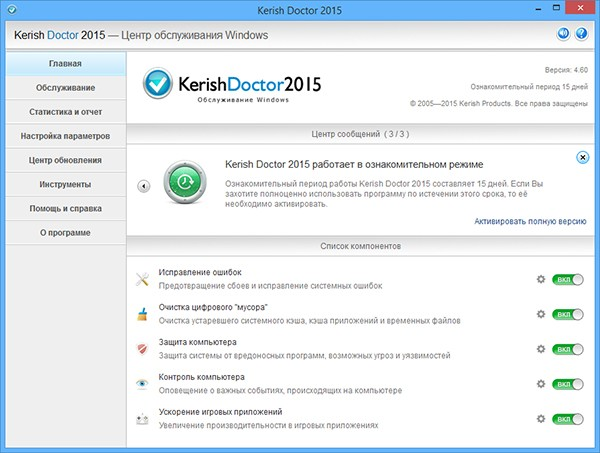The width and height of the screenshot is (600, 453).
Task: Click the broom icon for Очистка цифрового мусора
Action: pyautogui.click(x=142, y=314)
